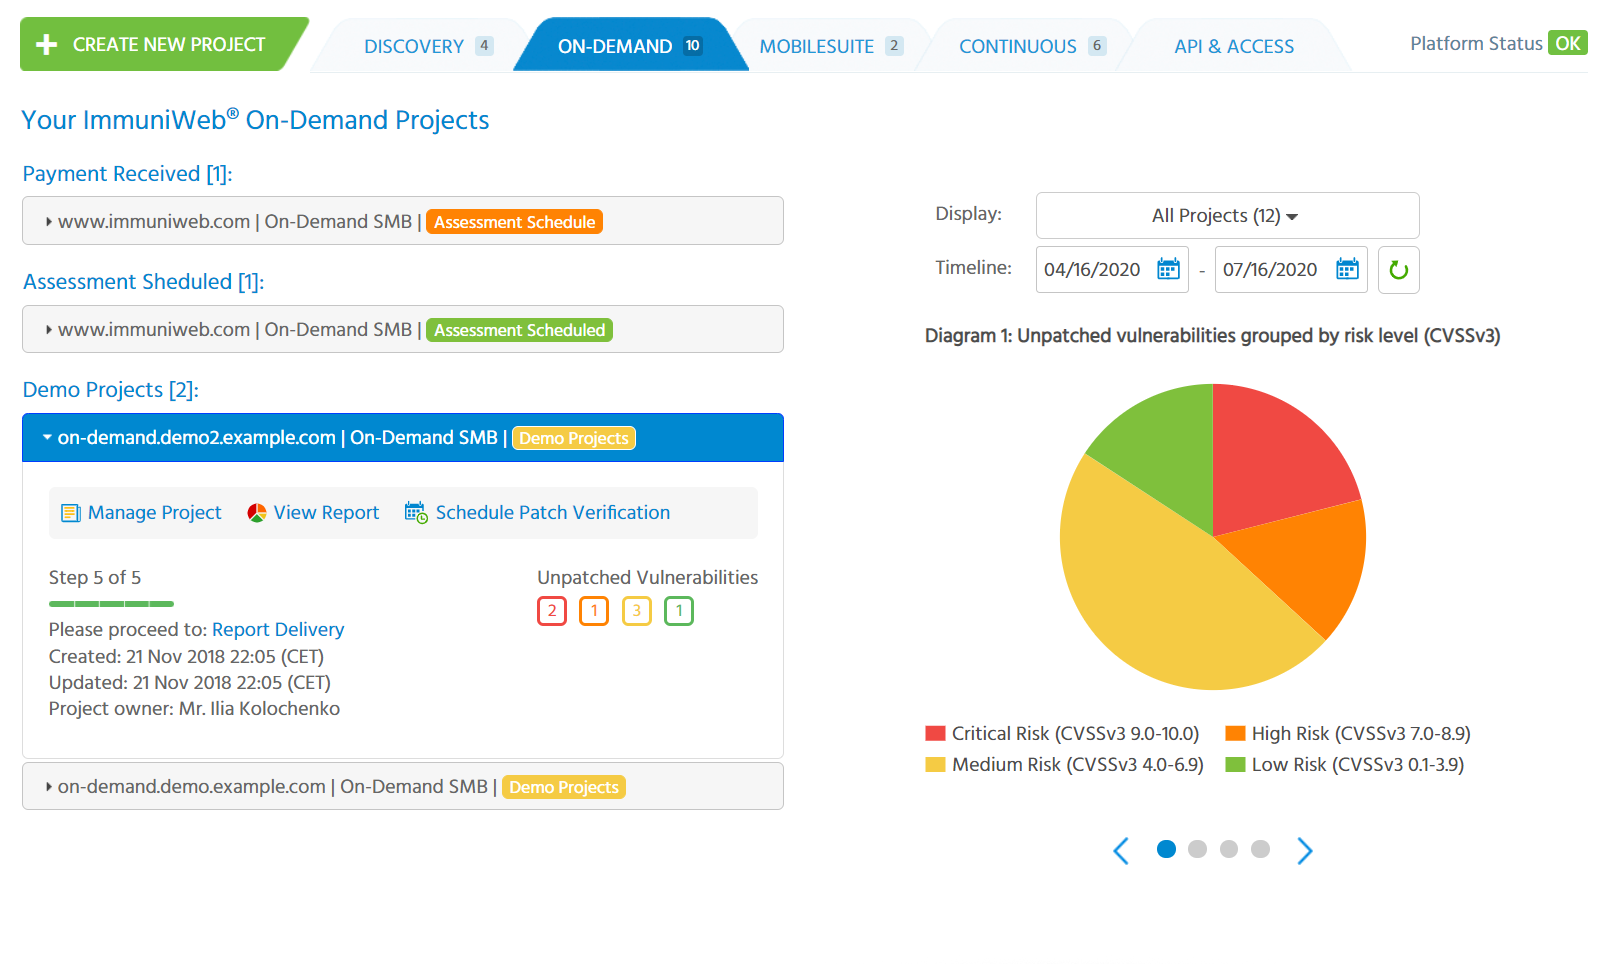Select the first diagram pagination dot
This screenshot has height=964, width=1611.
click(1166, 849)
